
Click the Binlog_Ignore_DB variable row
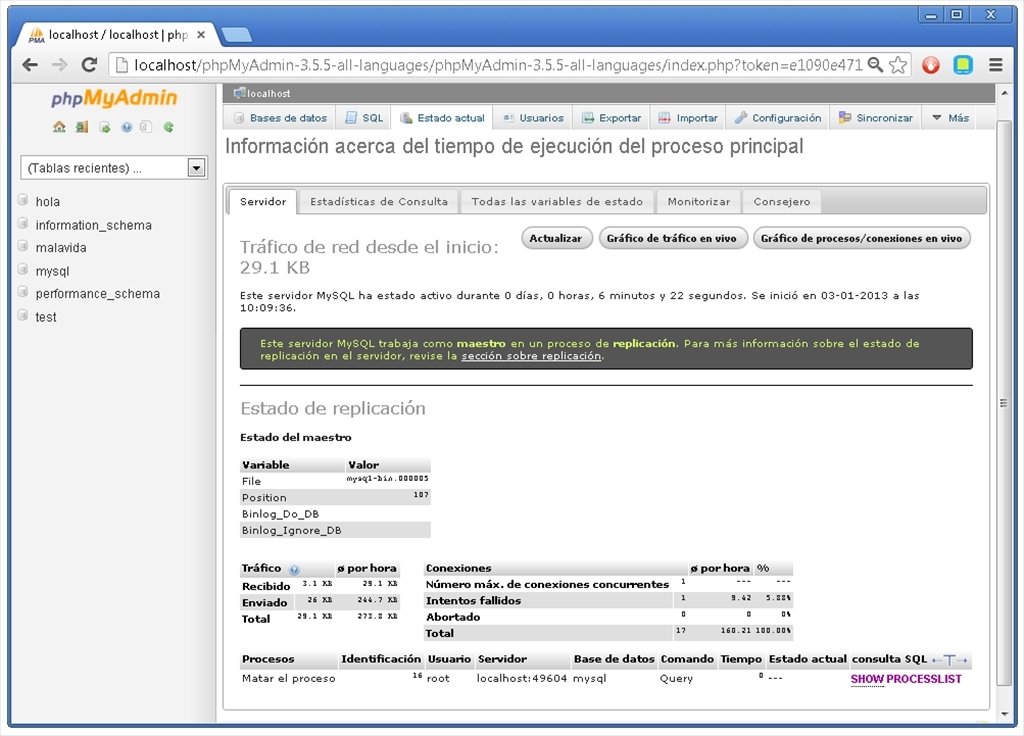point(335,530)
